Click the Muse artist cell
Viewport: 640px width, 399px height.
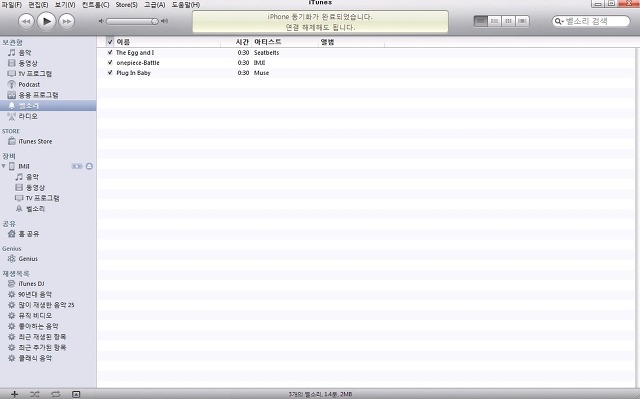[x=261, y=73]
